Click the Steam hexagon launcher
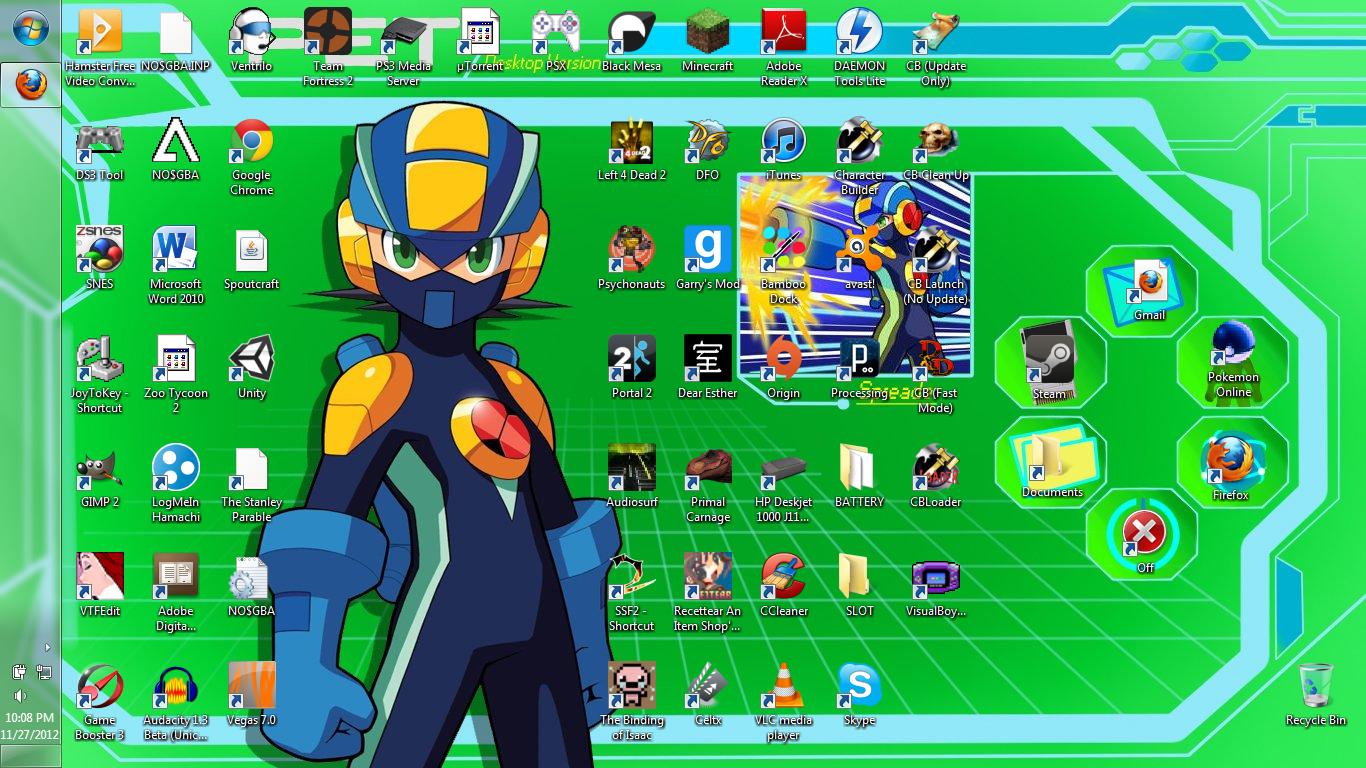 click(x=1049, y=363)
